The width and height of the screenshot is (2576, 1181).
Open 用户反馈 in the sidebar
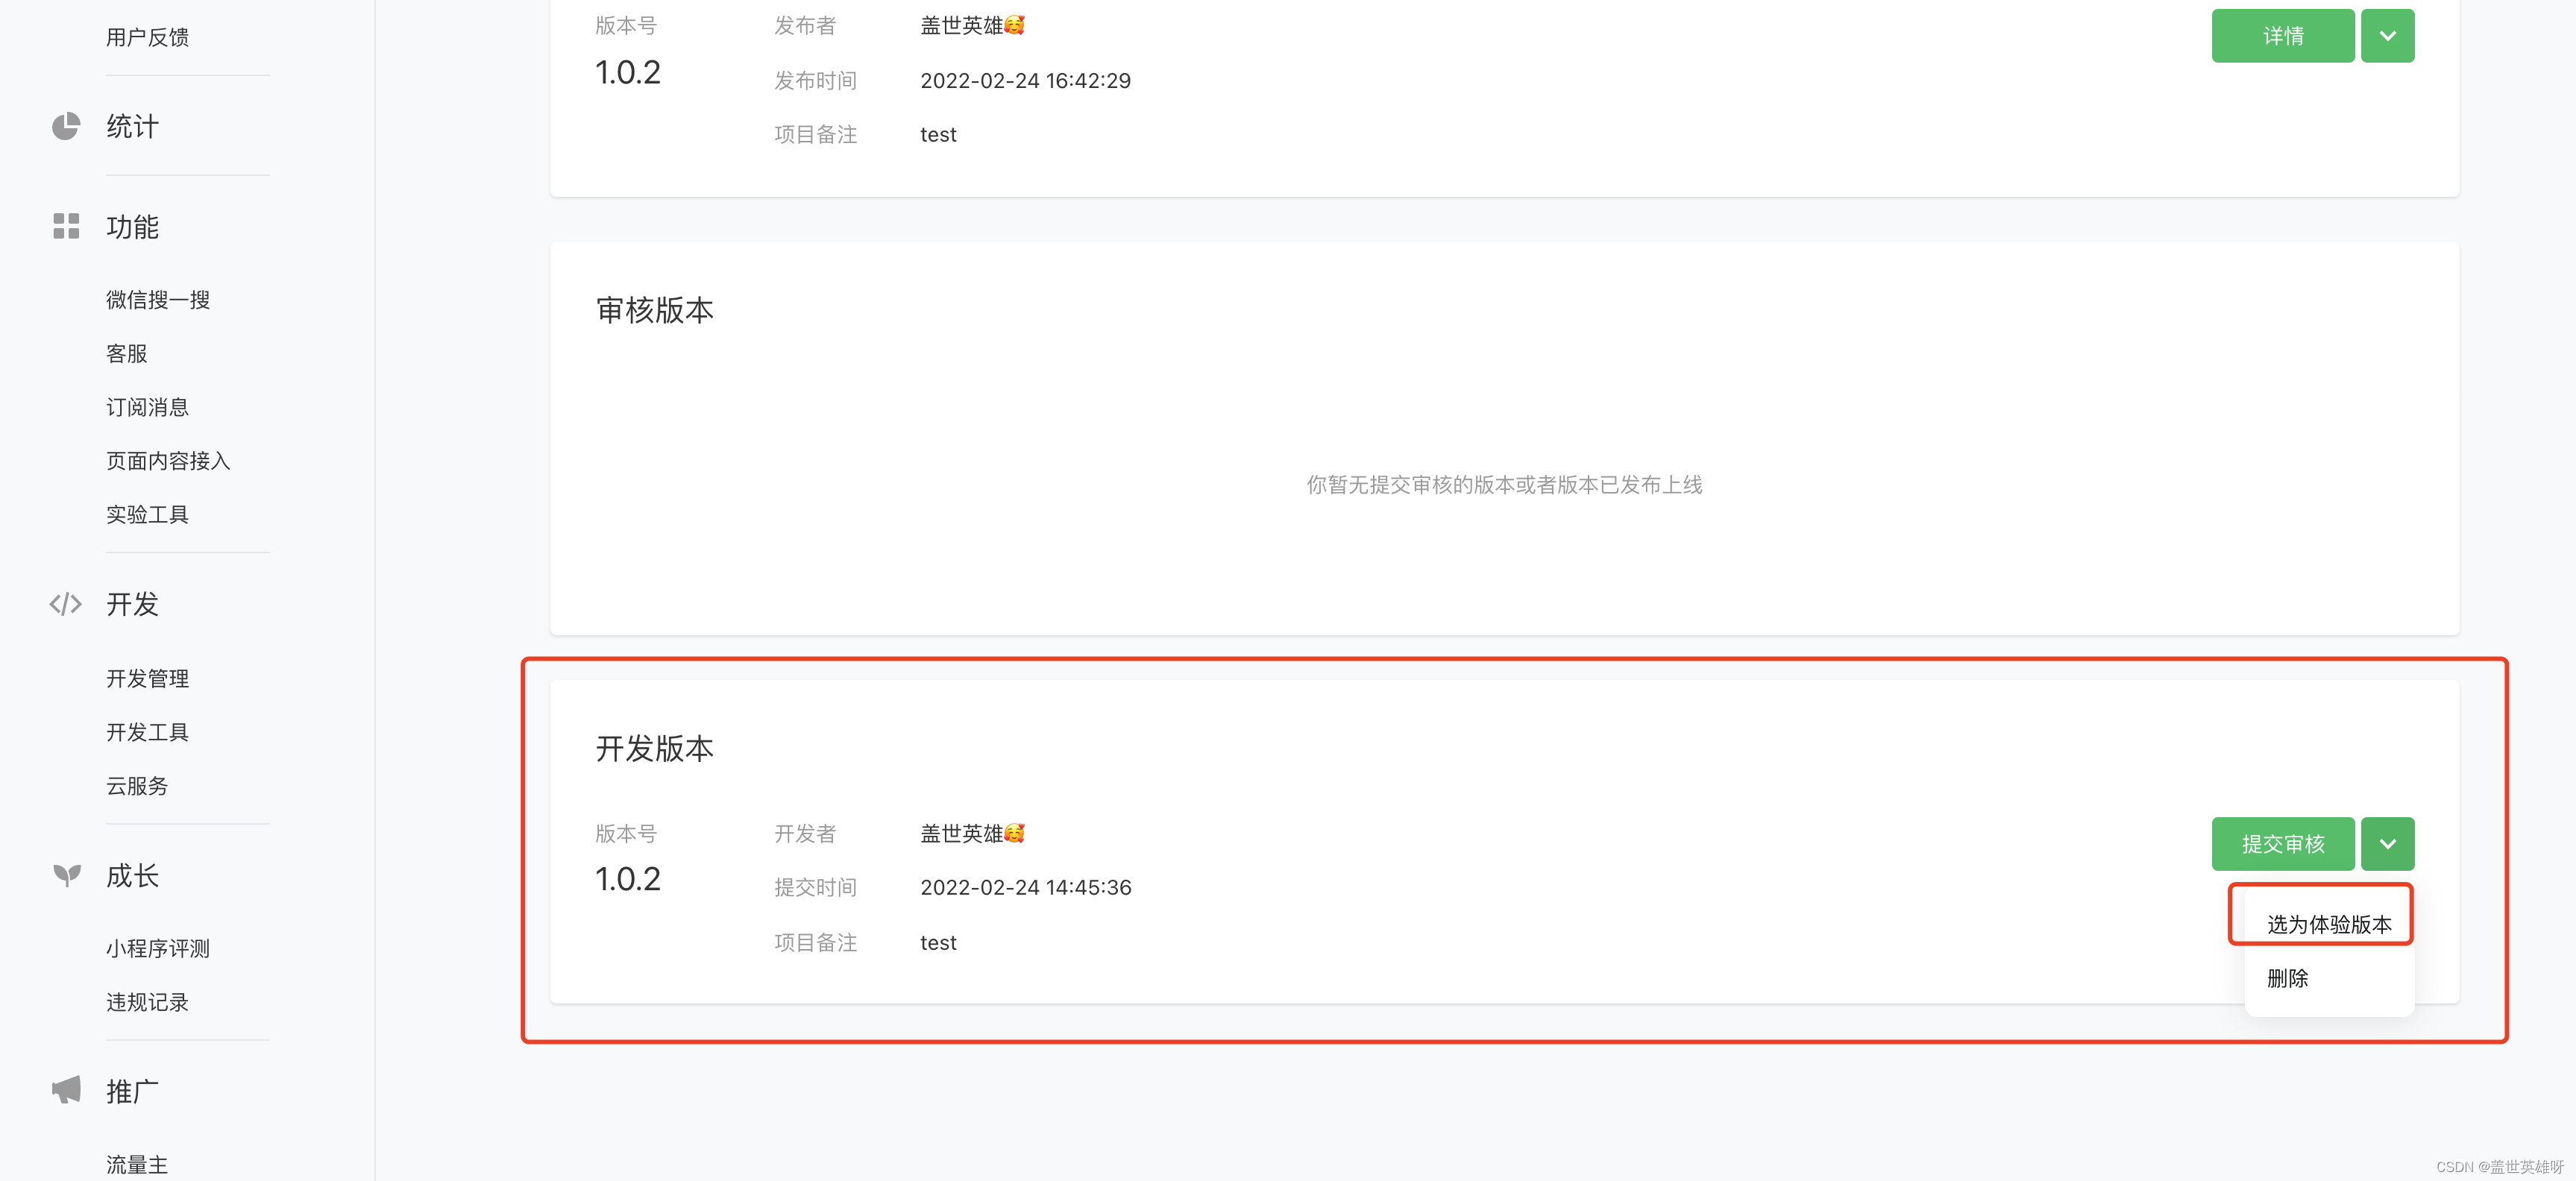(148, 37)
